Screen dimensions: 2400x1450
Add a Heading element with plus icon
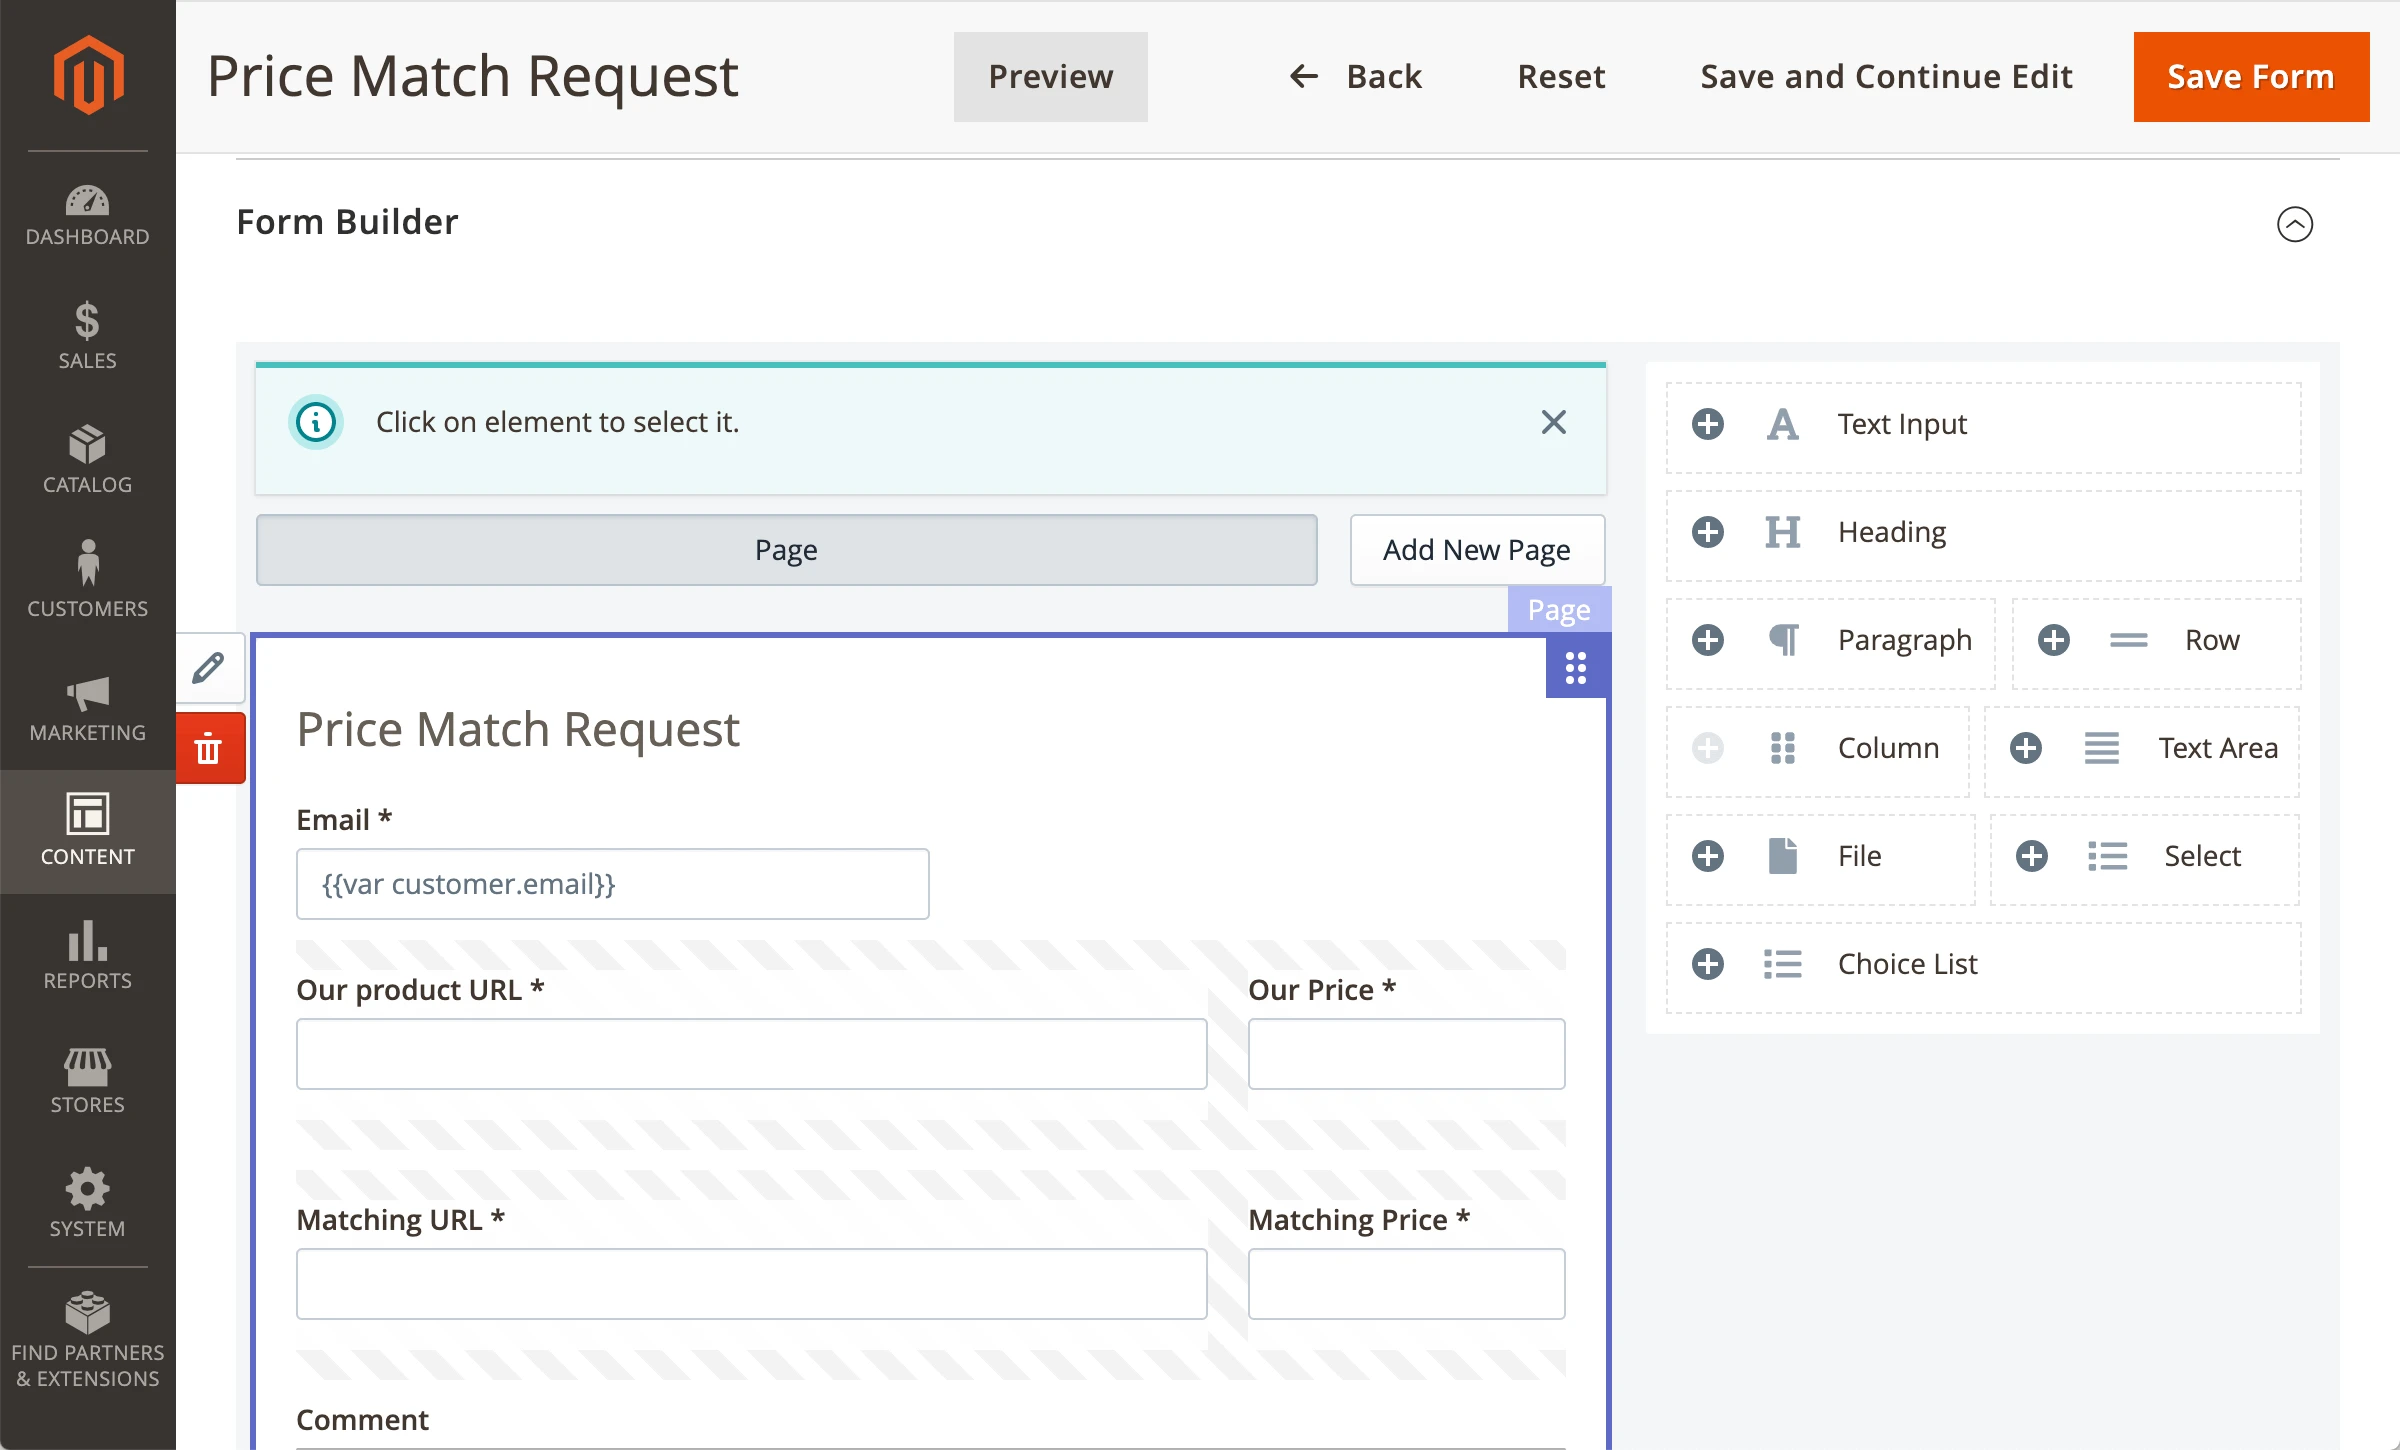(1708, 532)
